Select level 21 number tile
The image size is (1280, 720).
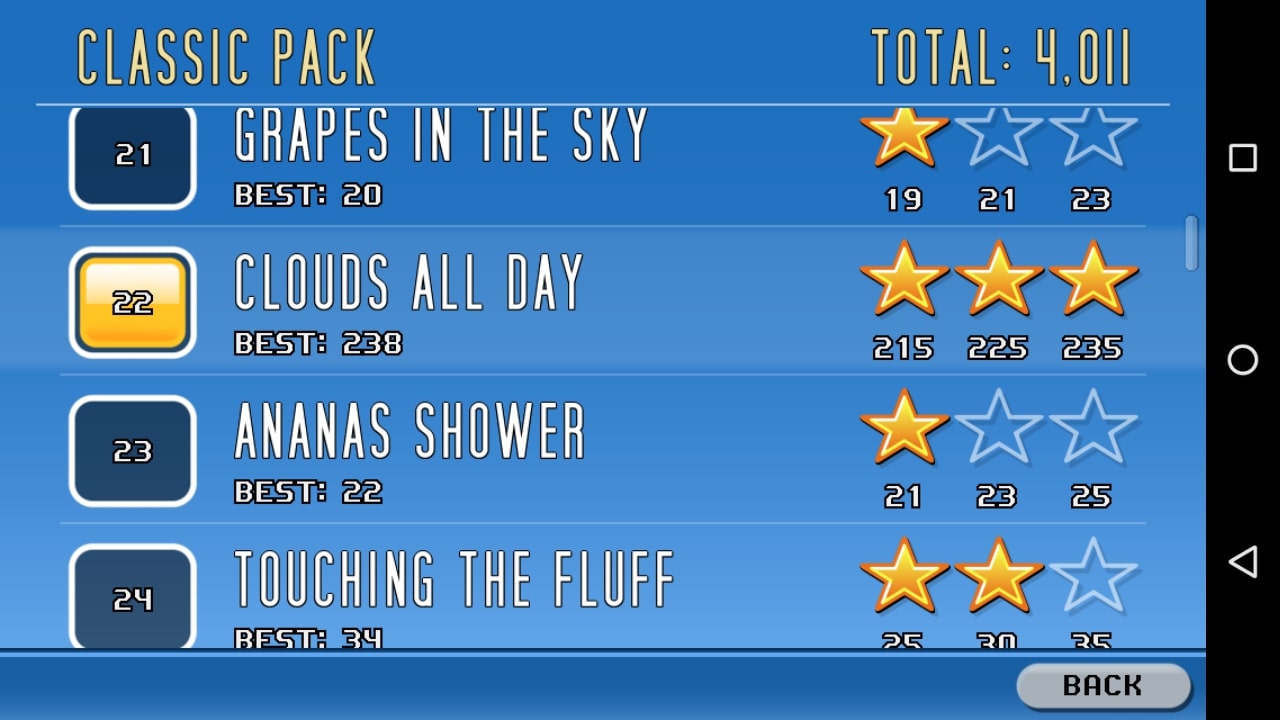[x=132, y=157]
